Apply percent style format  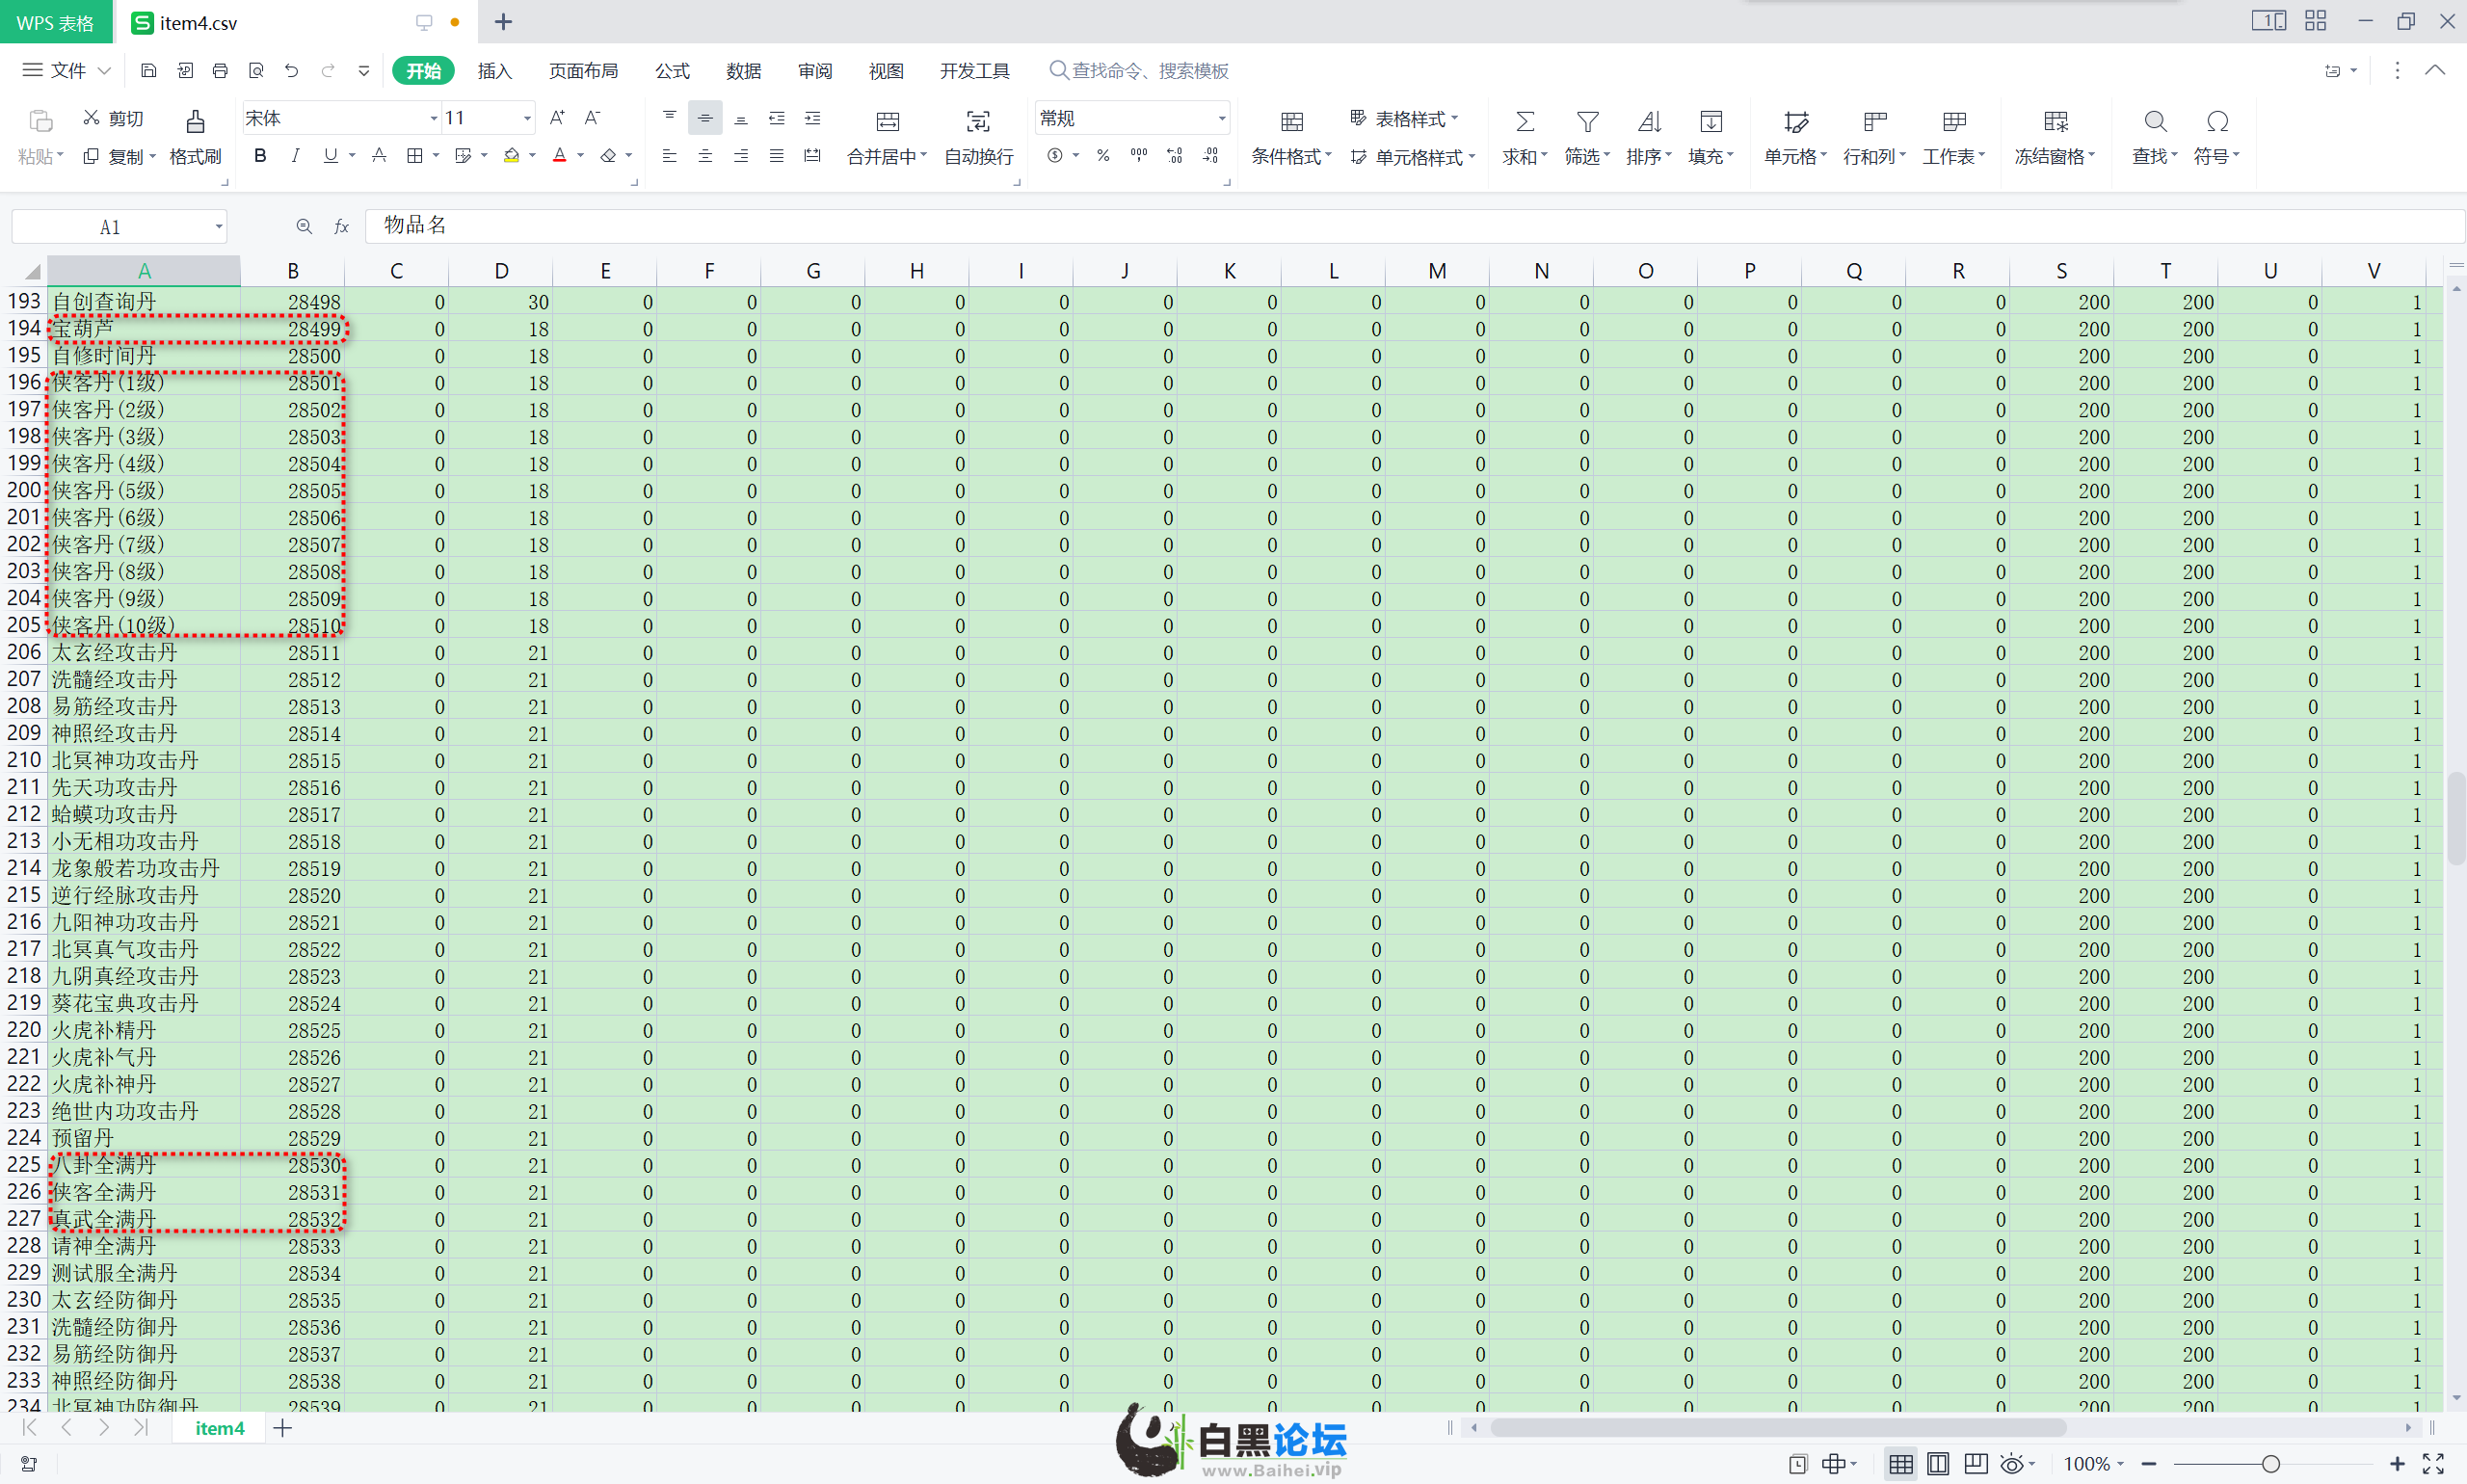pyautogui.click(x=1103, y=156)
